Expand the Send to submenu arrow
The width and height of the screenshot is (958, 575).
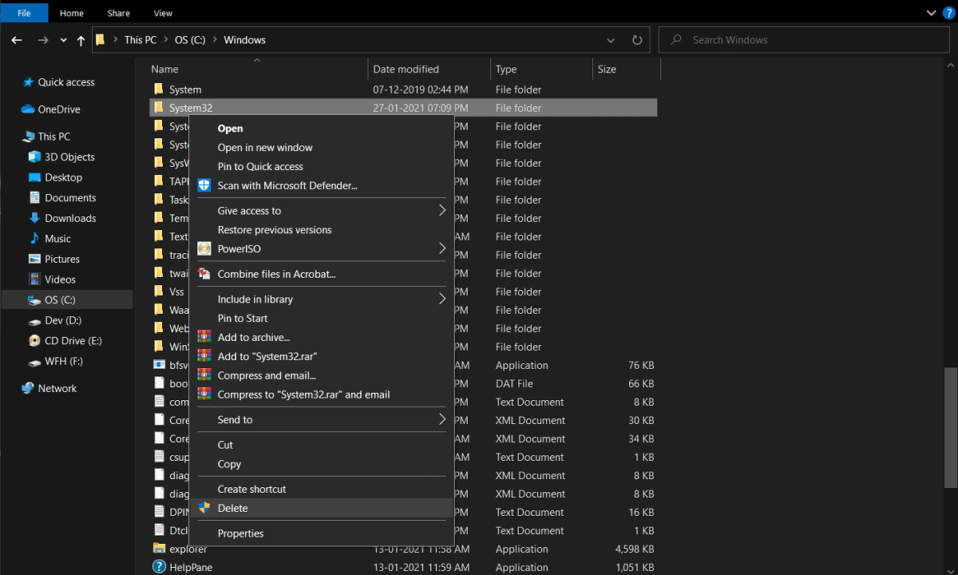coord(442,420)
